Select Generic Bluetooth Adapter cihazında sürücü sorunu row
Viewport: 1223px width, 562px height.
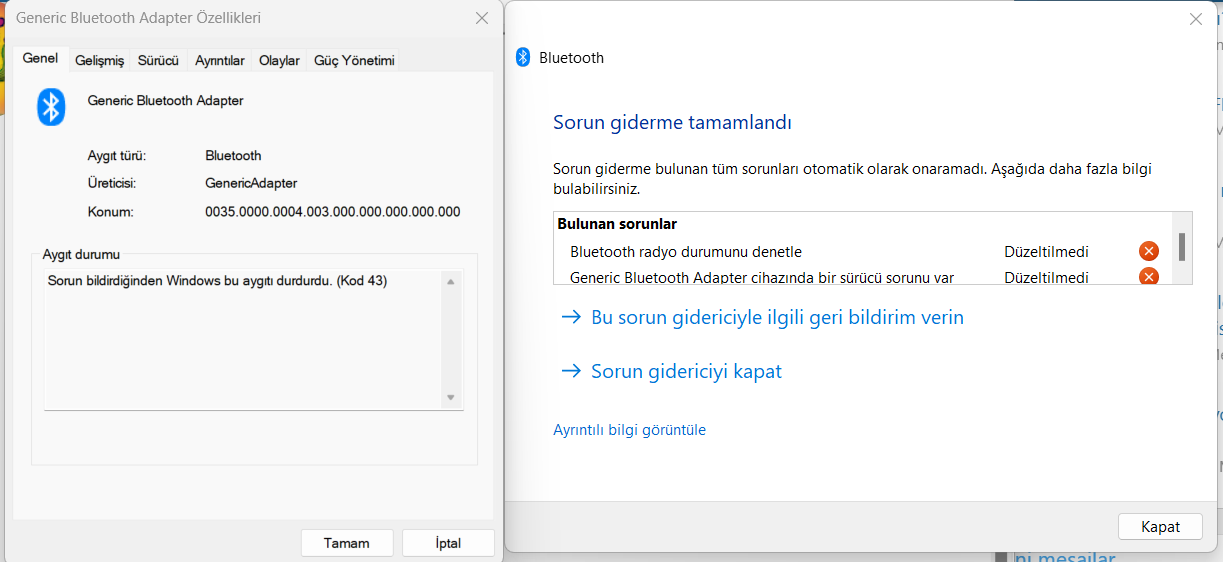(864, 277)
